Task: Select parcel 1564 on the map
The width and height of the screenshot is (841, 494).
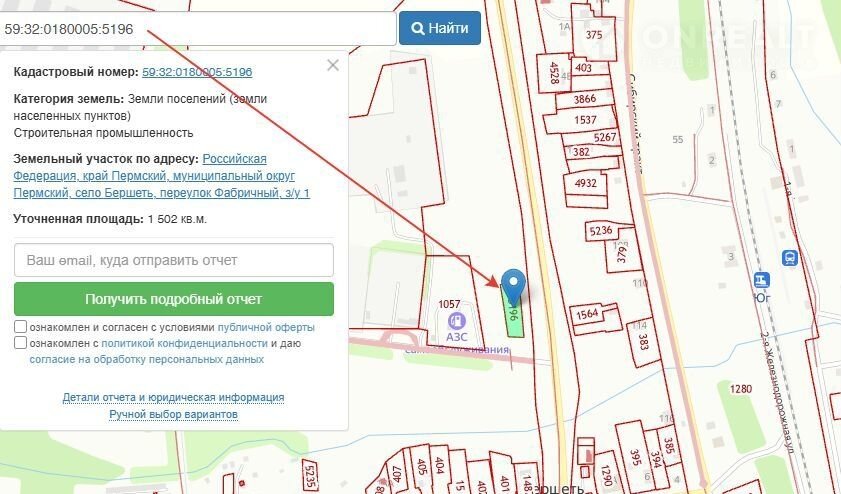Action: click(x=588, y=315)
